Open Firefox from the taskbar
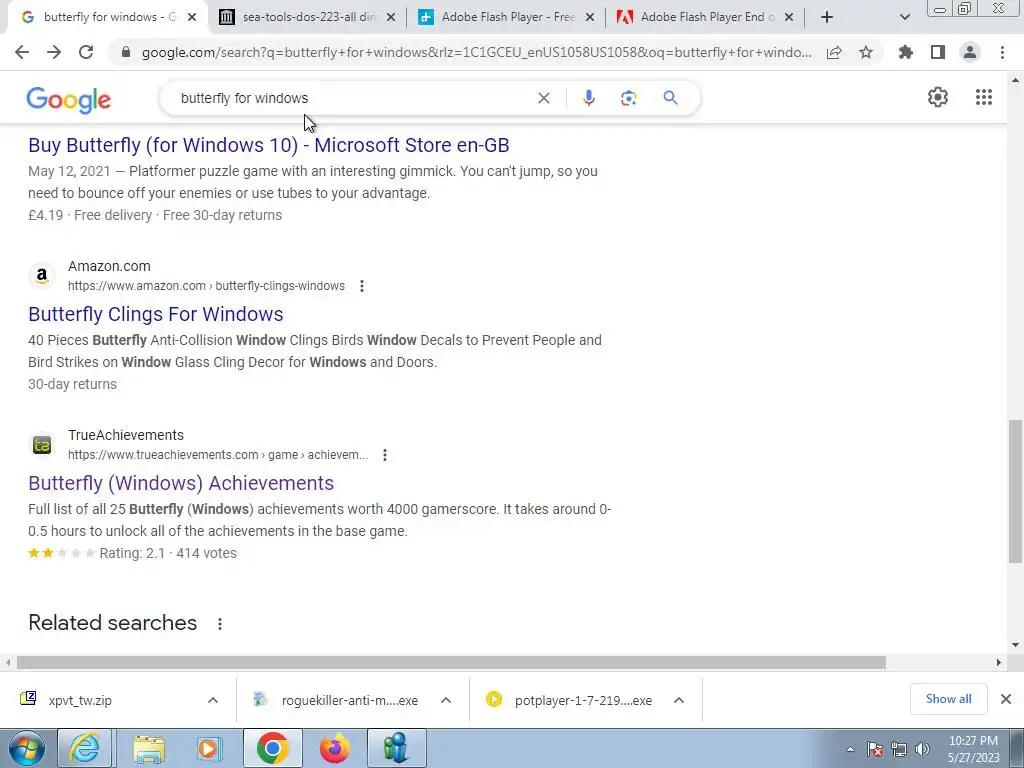 (334, 748)
